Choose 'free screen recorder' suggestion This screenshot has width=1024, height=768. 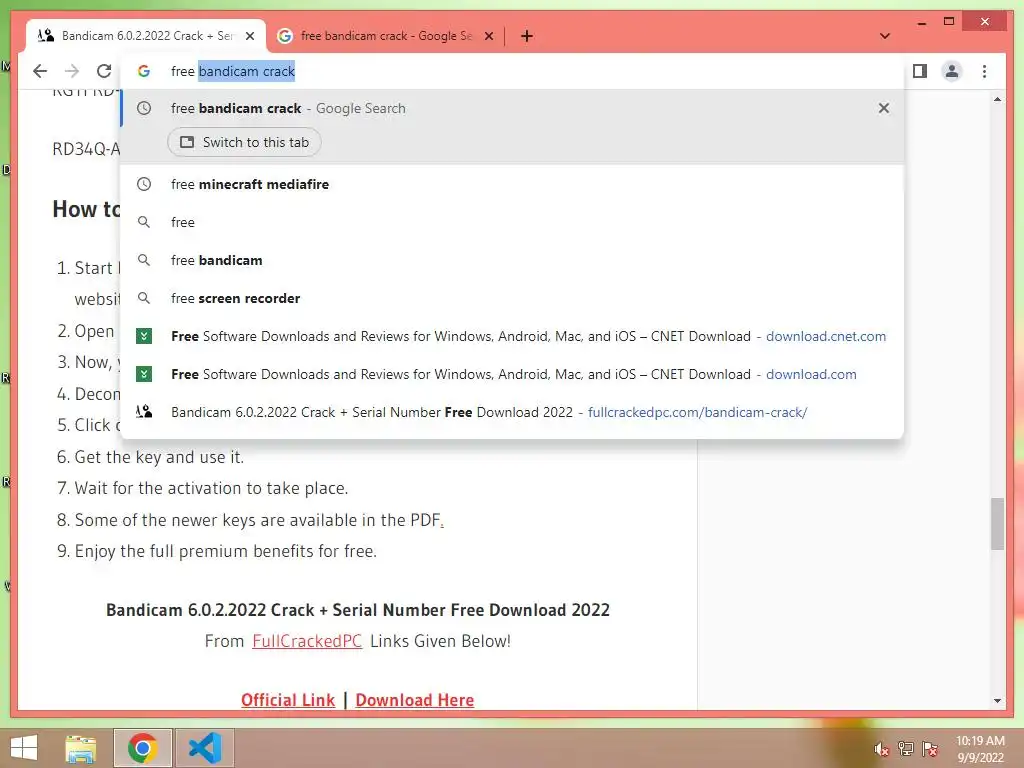point(513,298)
